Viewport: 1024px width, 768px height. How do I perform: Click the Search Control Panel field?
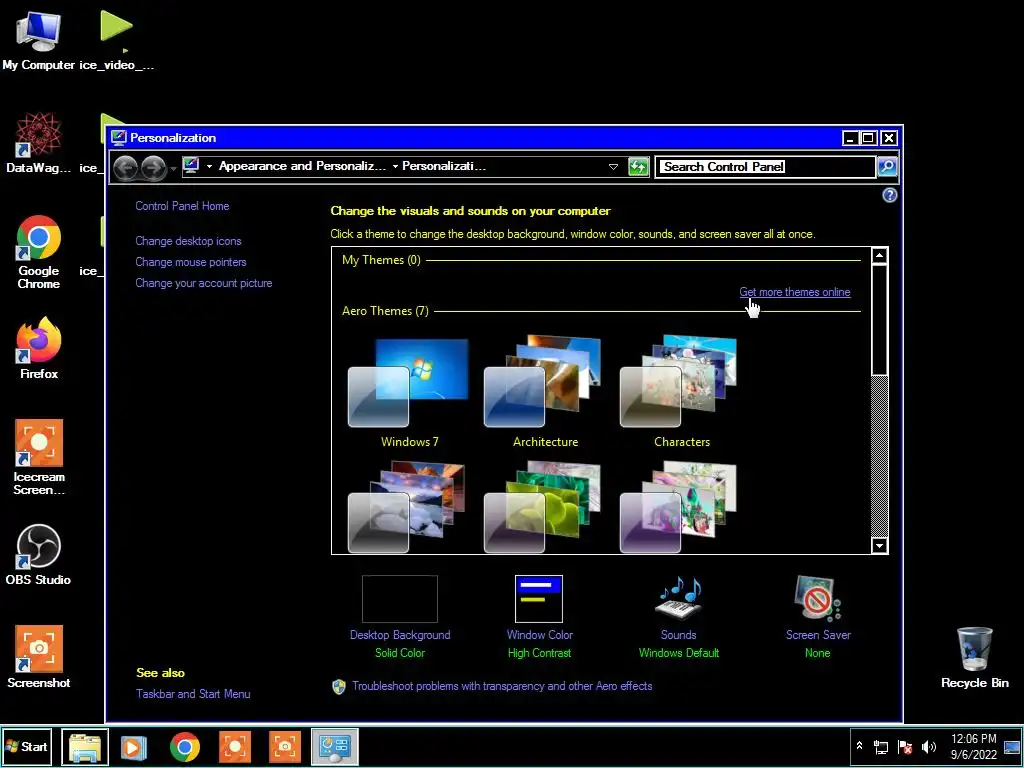(x=765, y=167)
